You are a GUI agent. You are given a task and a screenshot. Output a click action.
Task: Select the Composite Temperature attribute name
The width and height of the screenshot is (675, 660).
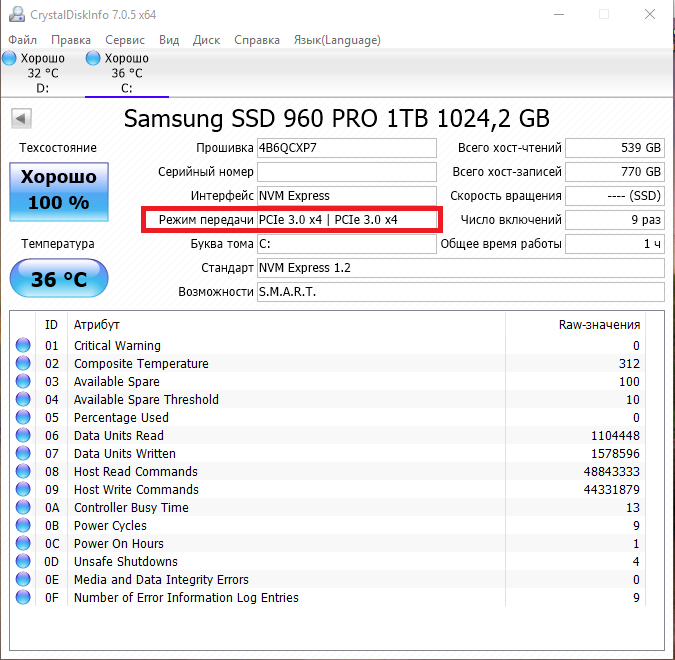(x=141, y=363)
